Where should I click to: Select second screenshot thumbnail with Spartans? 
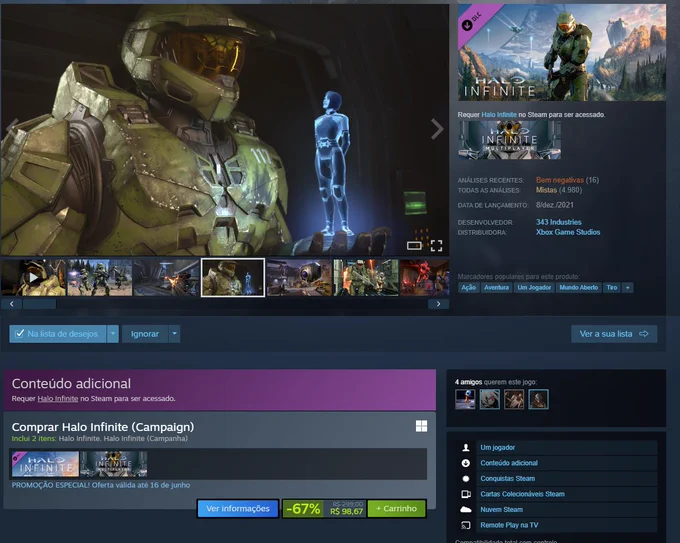click(x=100, y=278)
